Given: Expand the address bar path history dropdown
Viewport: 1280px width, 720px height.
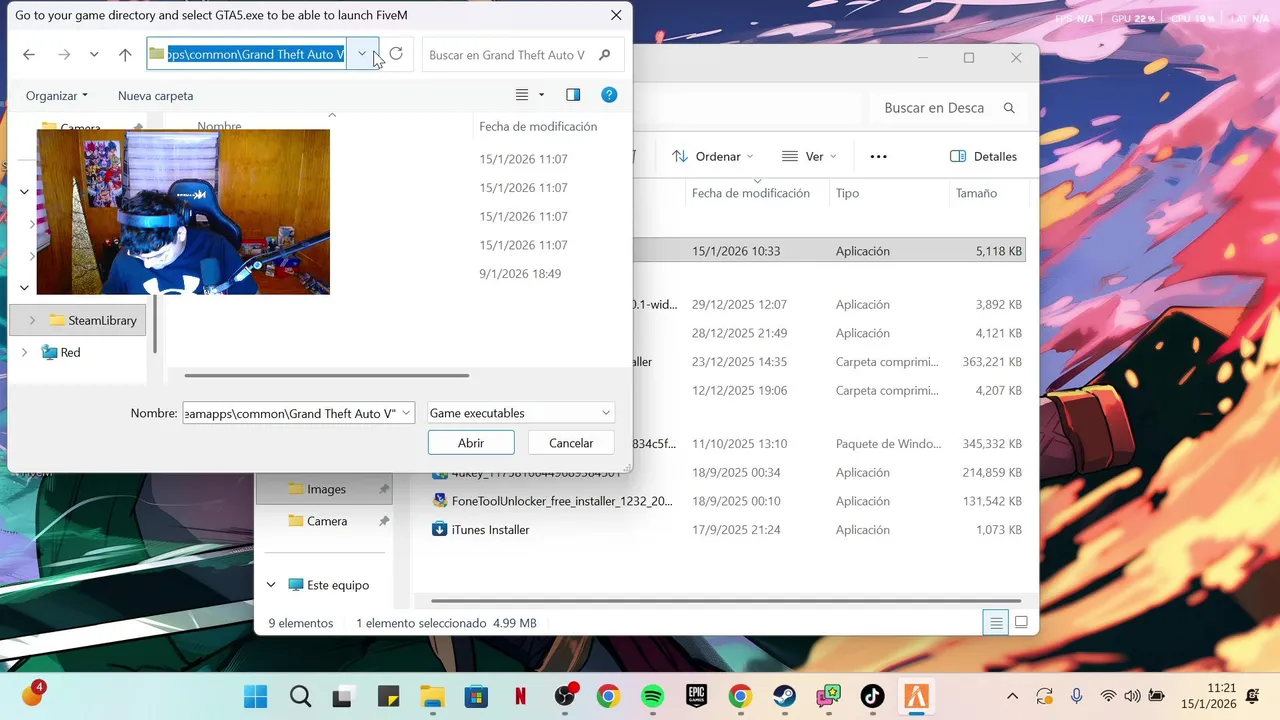Looking at the screenshot, I should click(x=362, y=54).
